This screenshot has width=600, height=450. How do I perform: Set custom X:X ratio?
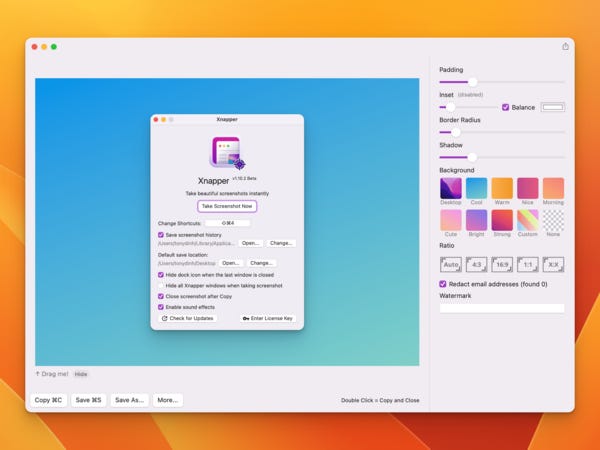553,264
